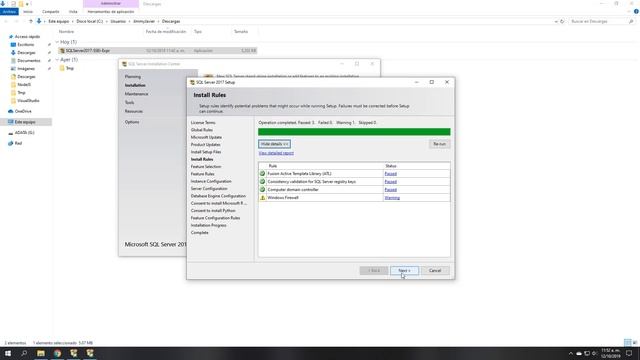
Task: Select Este equipo in Explorer sidebar
Action: (25, 122)
